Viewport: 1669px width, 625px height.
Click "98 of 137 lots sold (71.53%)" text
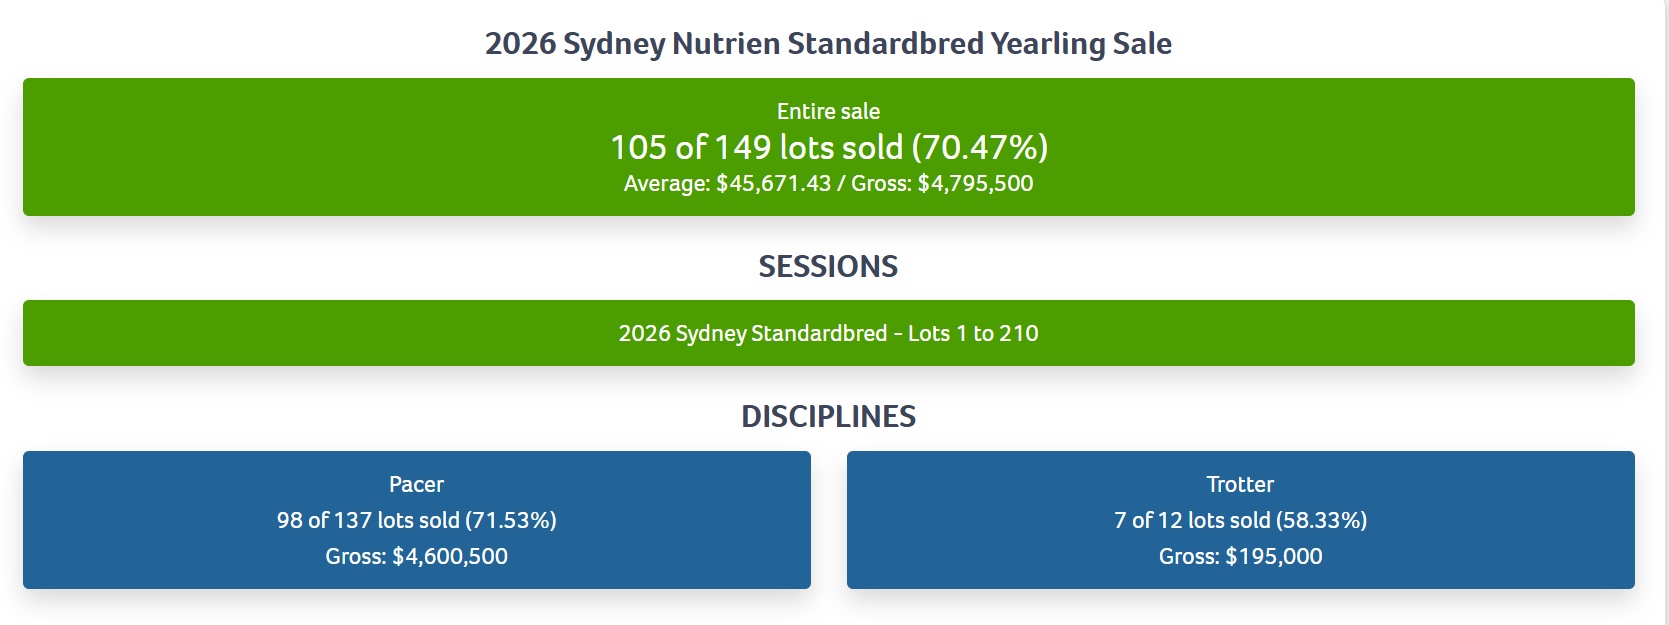(x=416, y=520)
